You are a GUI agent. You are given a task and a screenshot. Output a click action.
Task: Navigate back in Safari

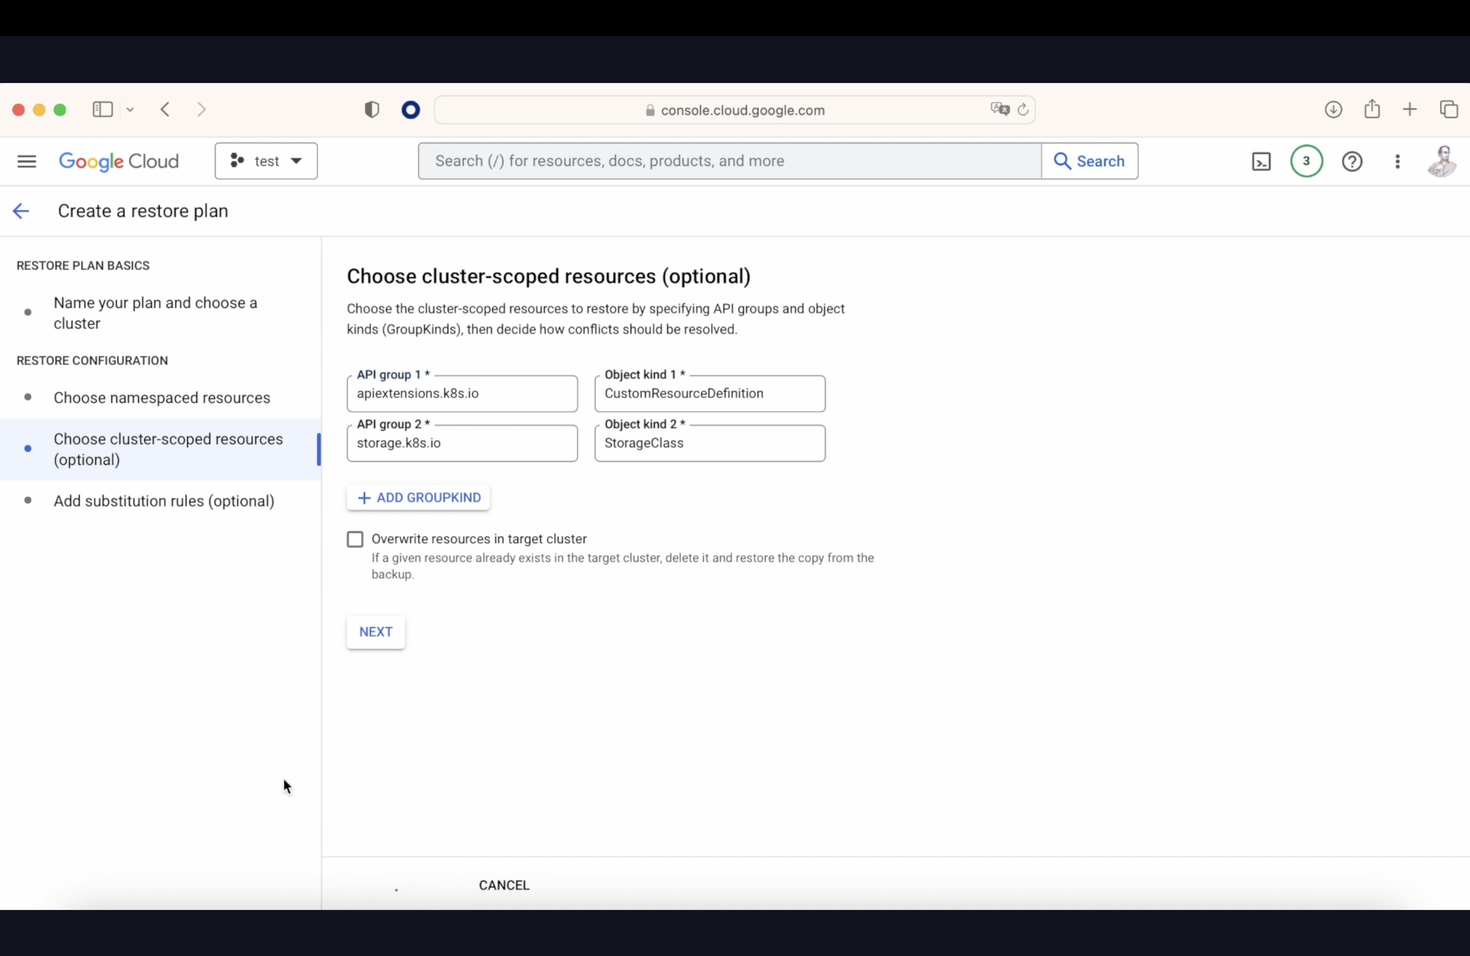(x=165, y=110)
